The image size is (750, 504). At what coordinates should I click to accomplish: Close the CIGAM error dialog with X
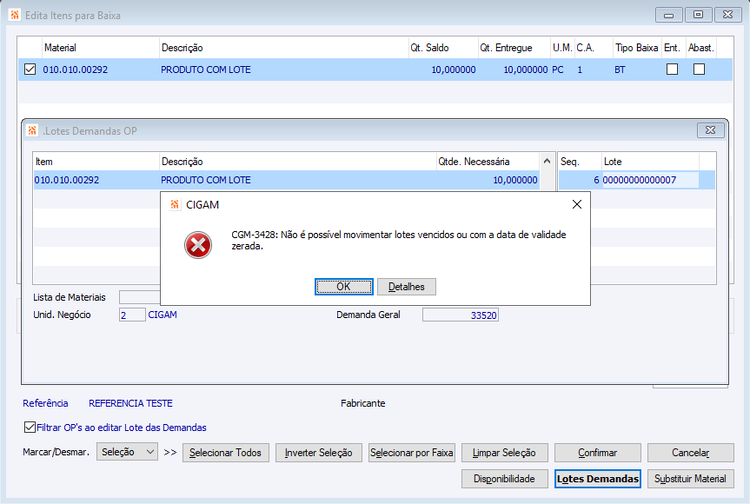pos(577,204)
